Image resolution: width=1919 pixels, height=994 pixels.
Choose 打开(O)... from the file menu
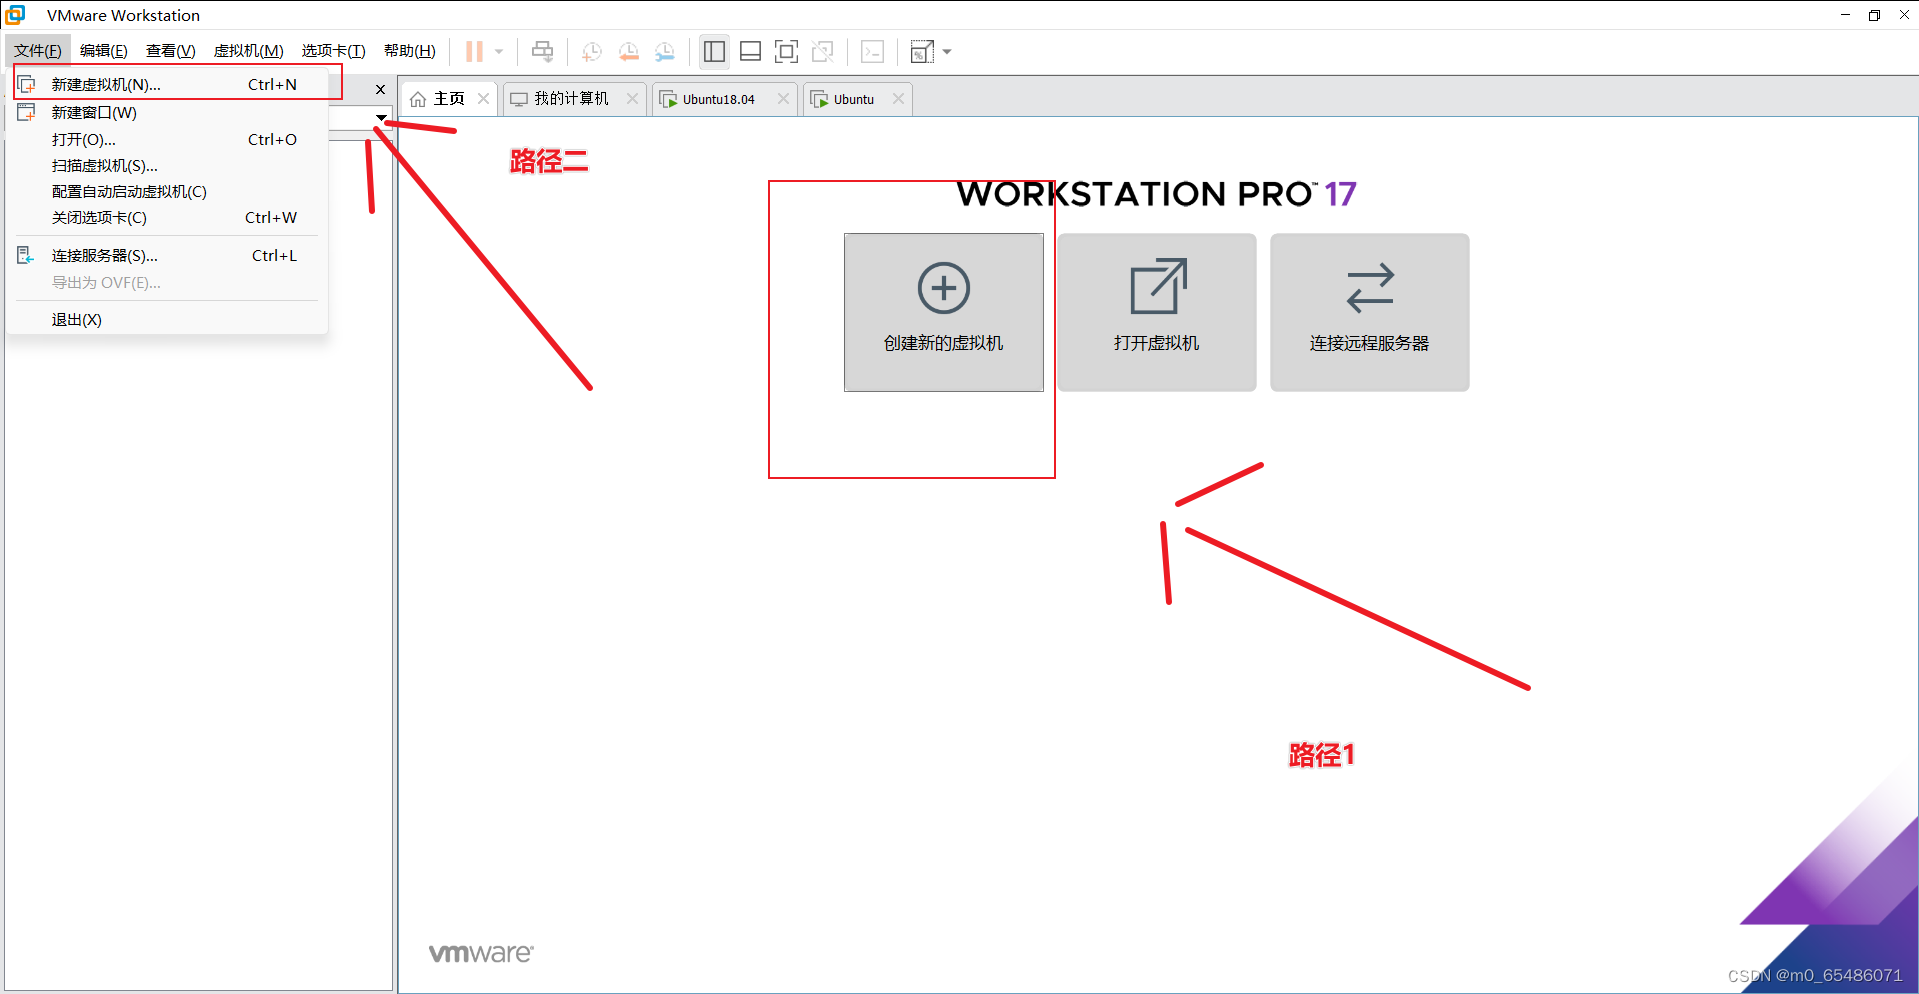tap(84, 139)
